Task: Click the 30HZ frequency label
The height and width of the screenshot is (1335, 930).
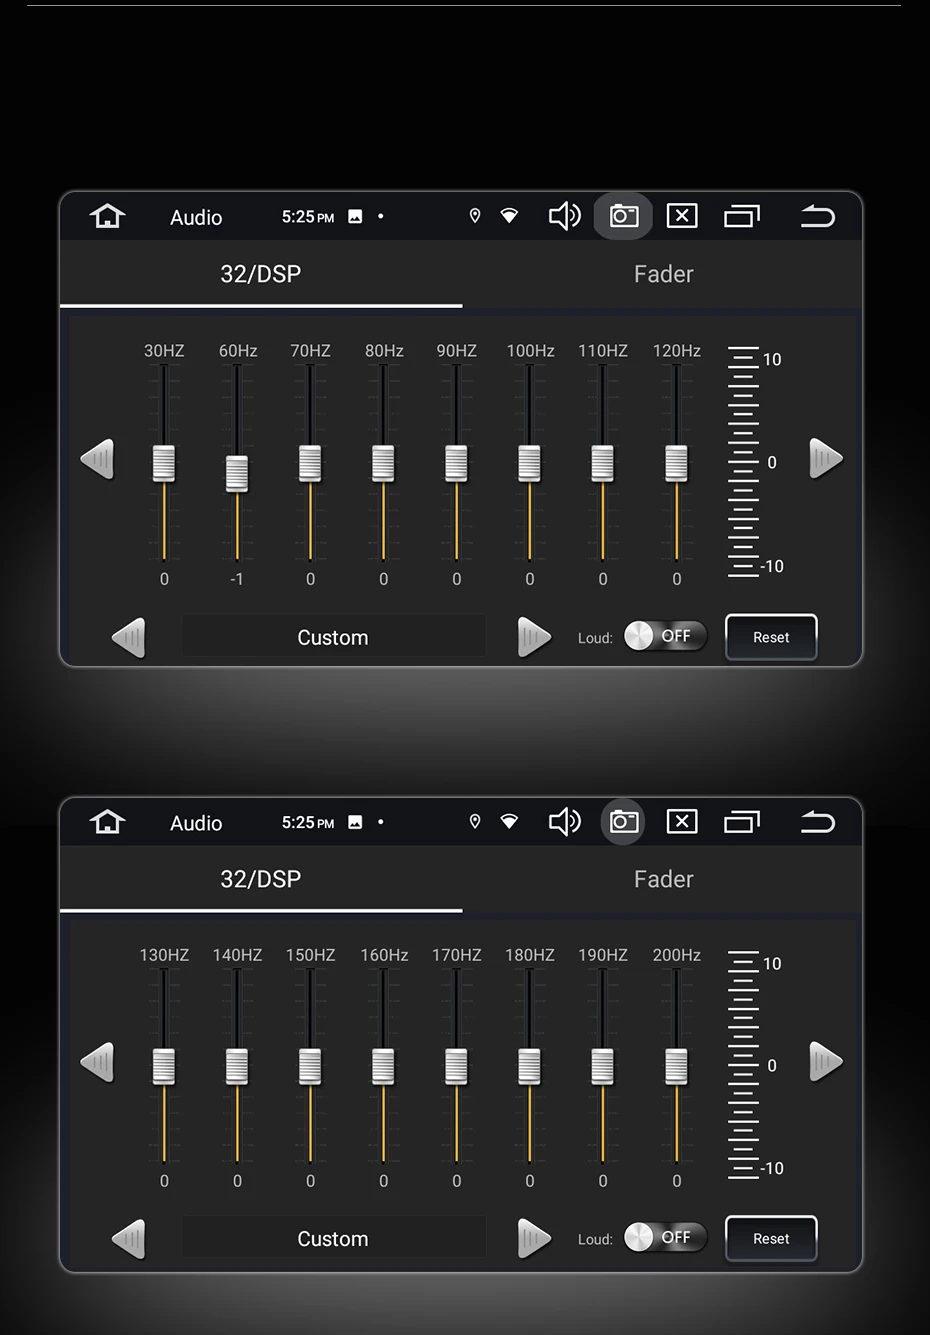Action: 164,350
